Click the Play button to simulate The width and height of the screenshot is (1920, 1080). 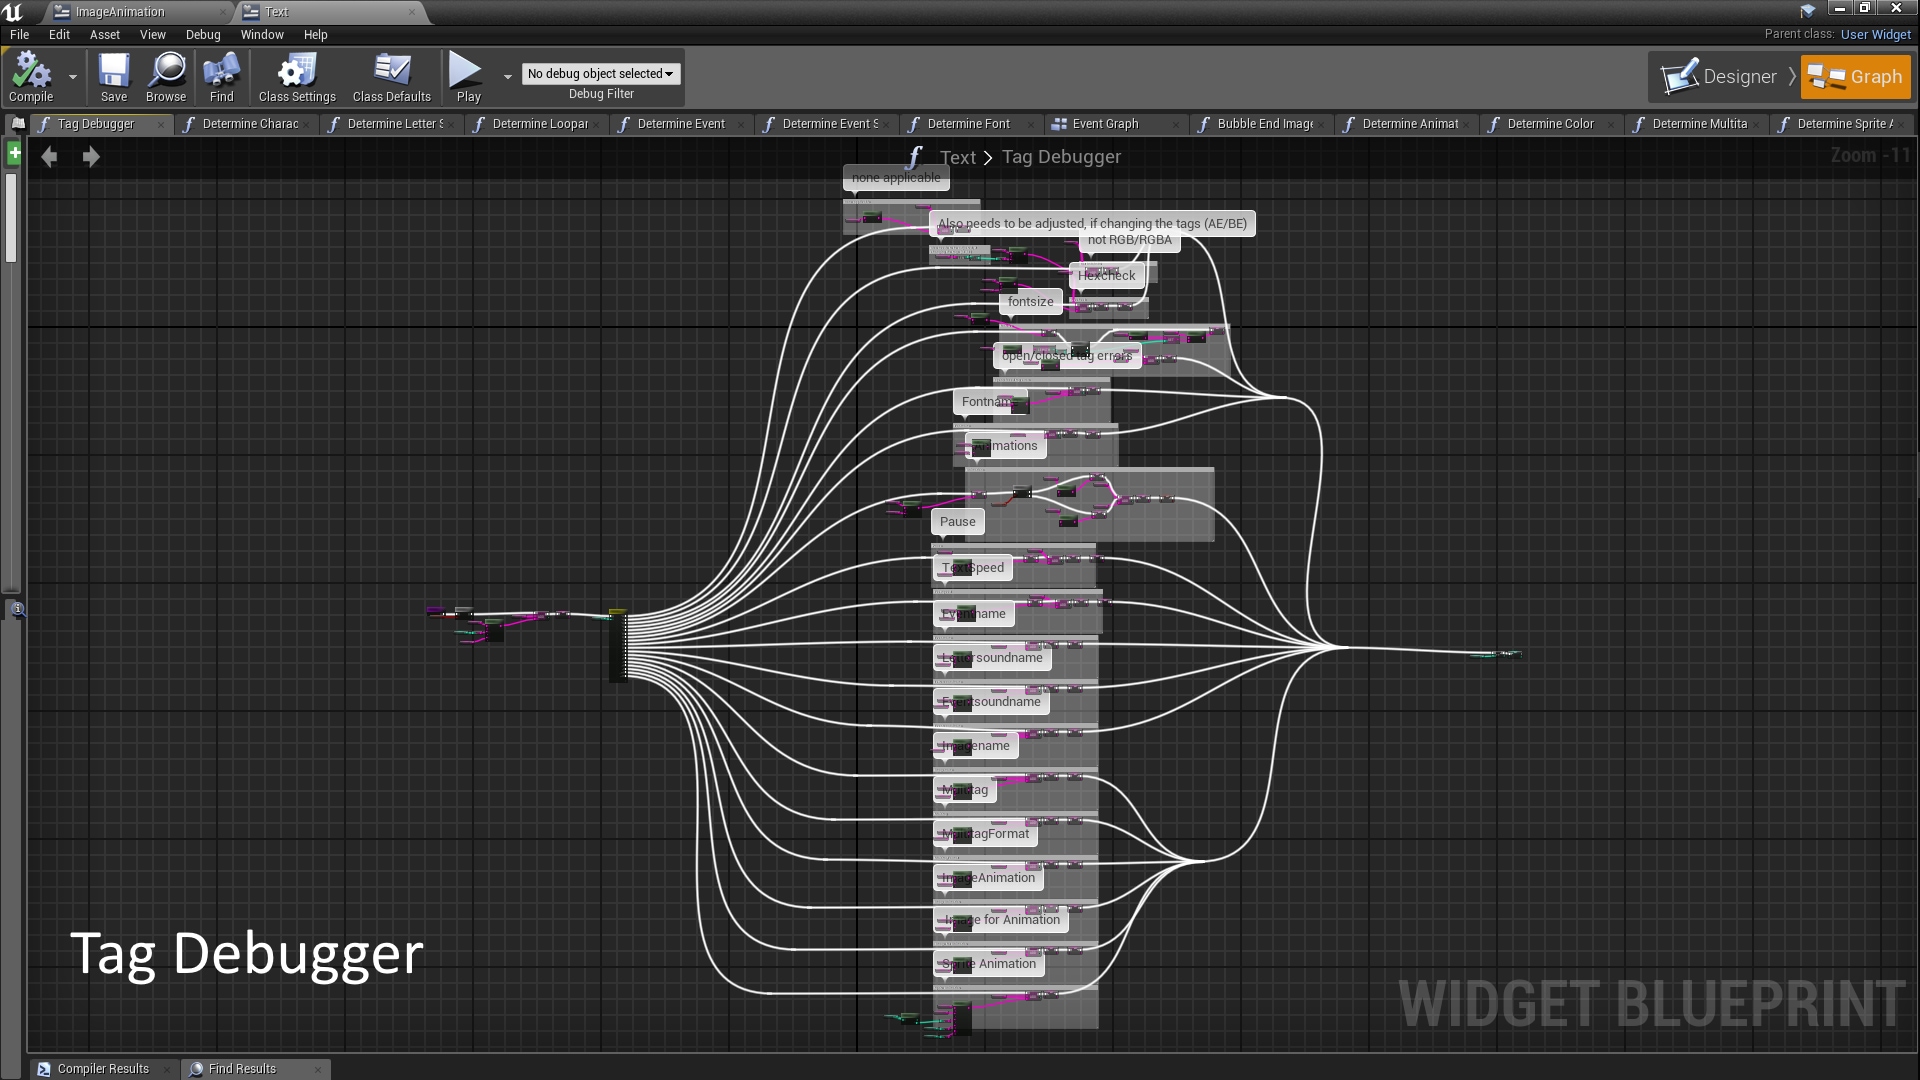pos(465,75)
